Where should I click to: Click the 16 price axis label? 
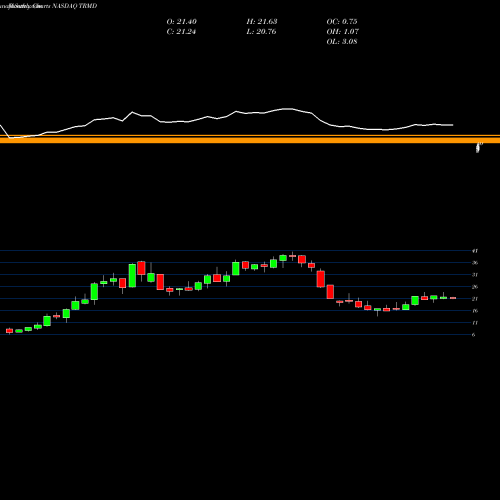coord(475,311)
